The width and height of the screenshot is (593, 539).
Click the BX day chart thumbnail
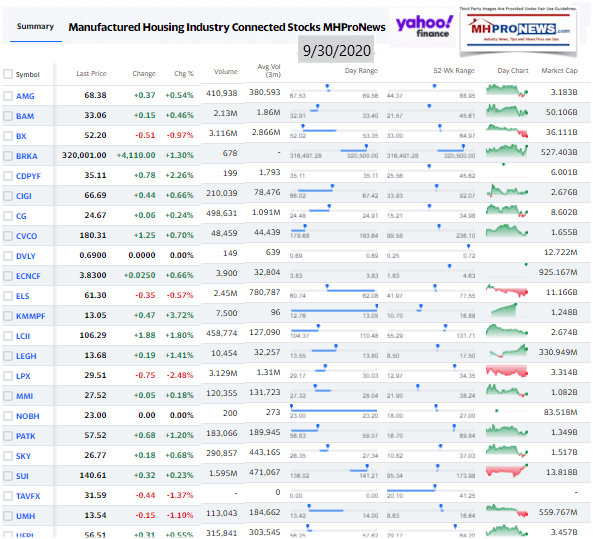[x=507, y=131]
